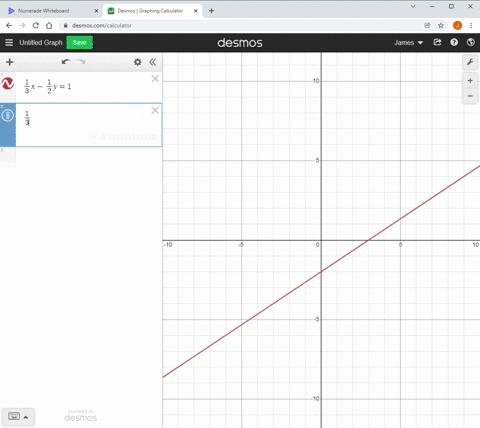Visit the powered by desmos link

click(80, 416)
